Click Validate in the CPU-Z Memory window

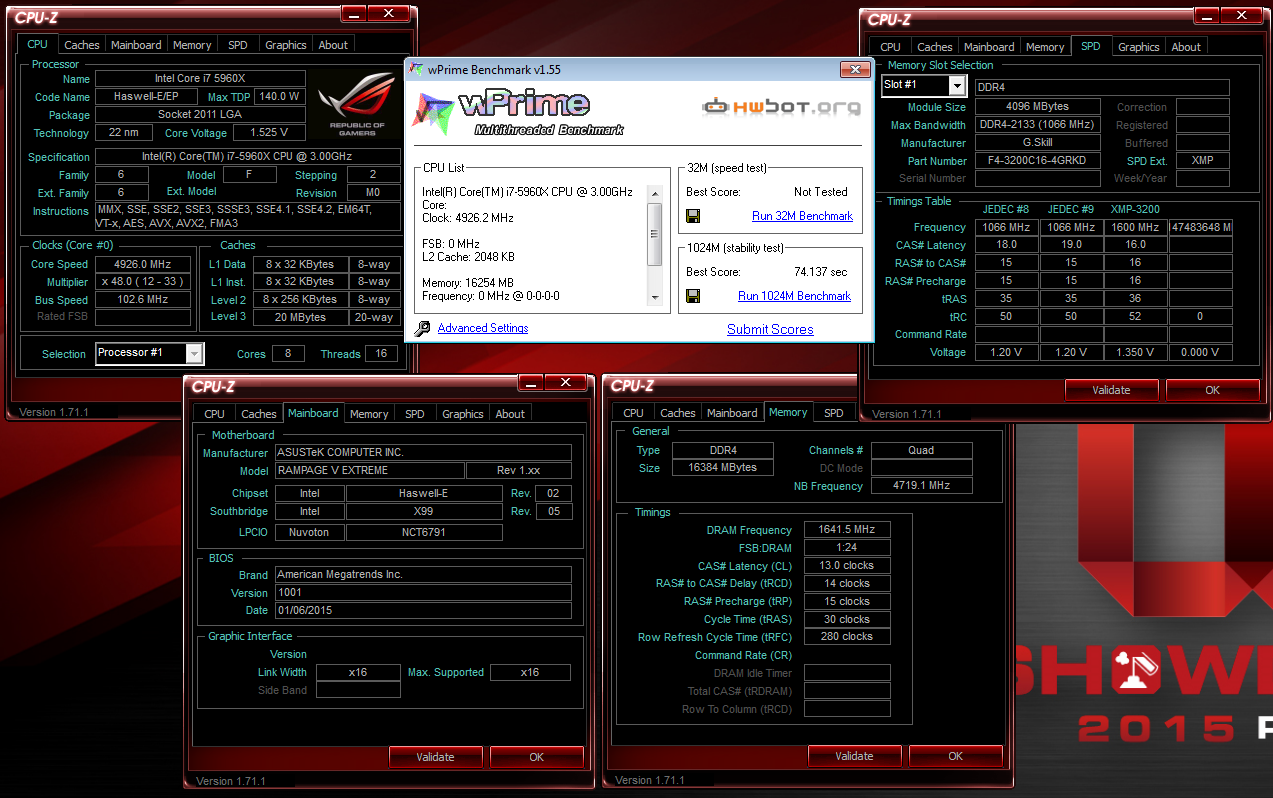tap(854, 756)
